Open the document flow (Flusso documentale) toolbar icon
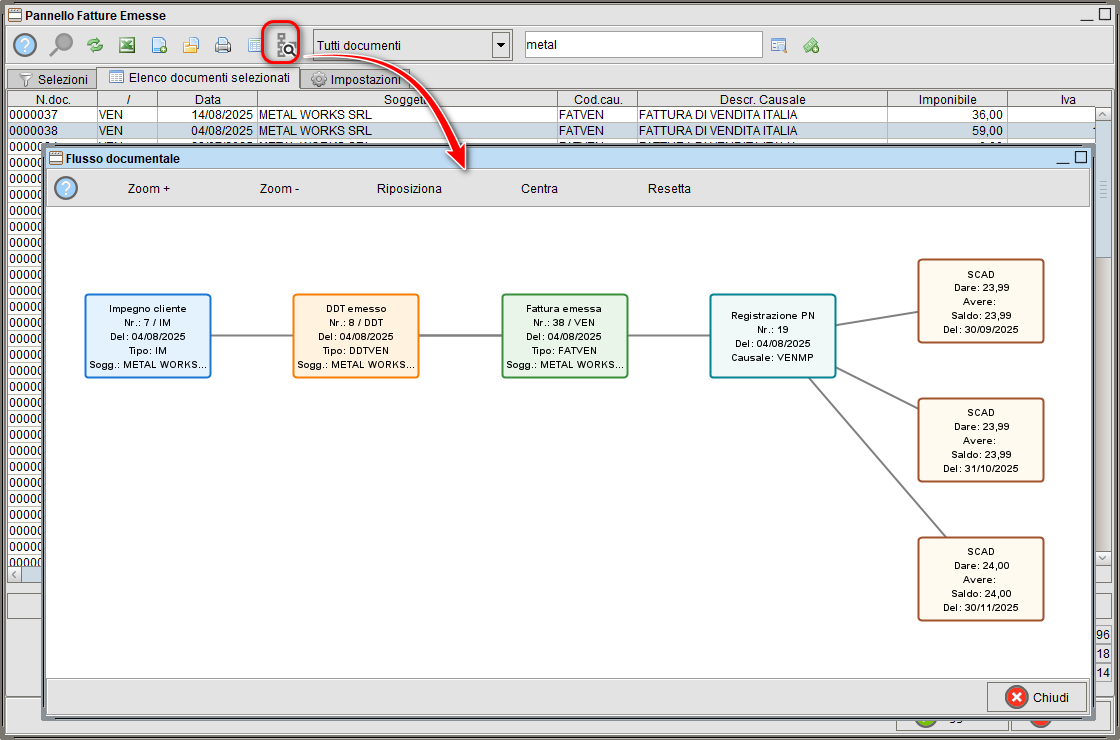Screen dimensions: 1120x740 281,44
